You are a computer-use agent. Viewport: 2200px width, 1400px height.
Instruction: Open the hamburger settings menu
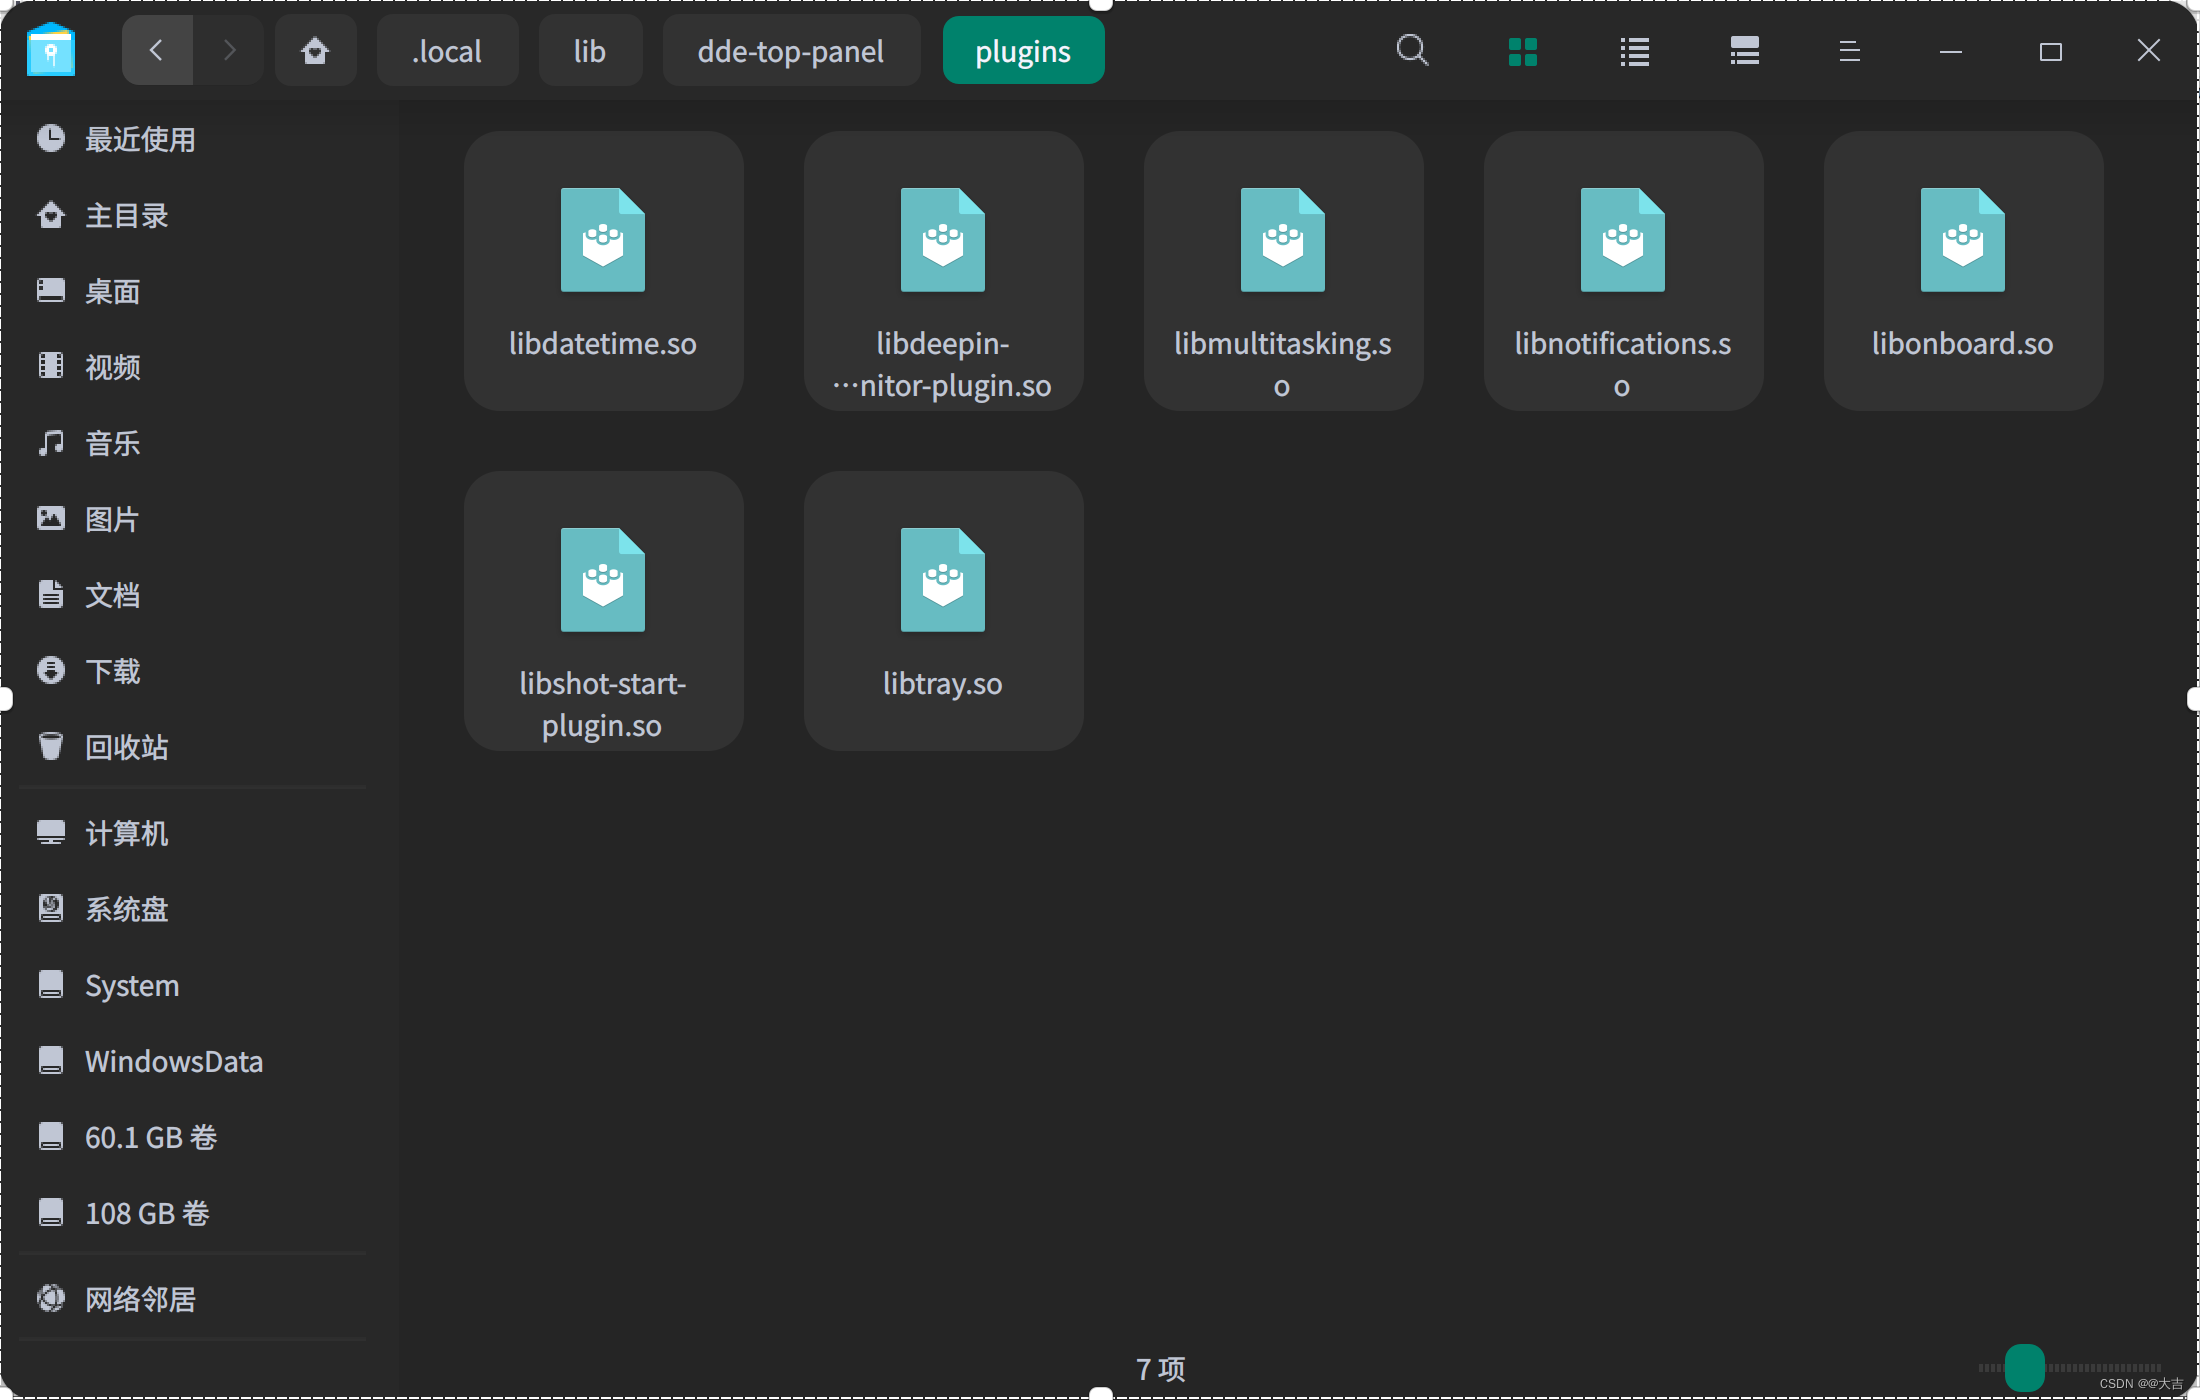pos(1849,51)
